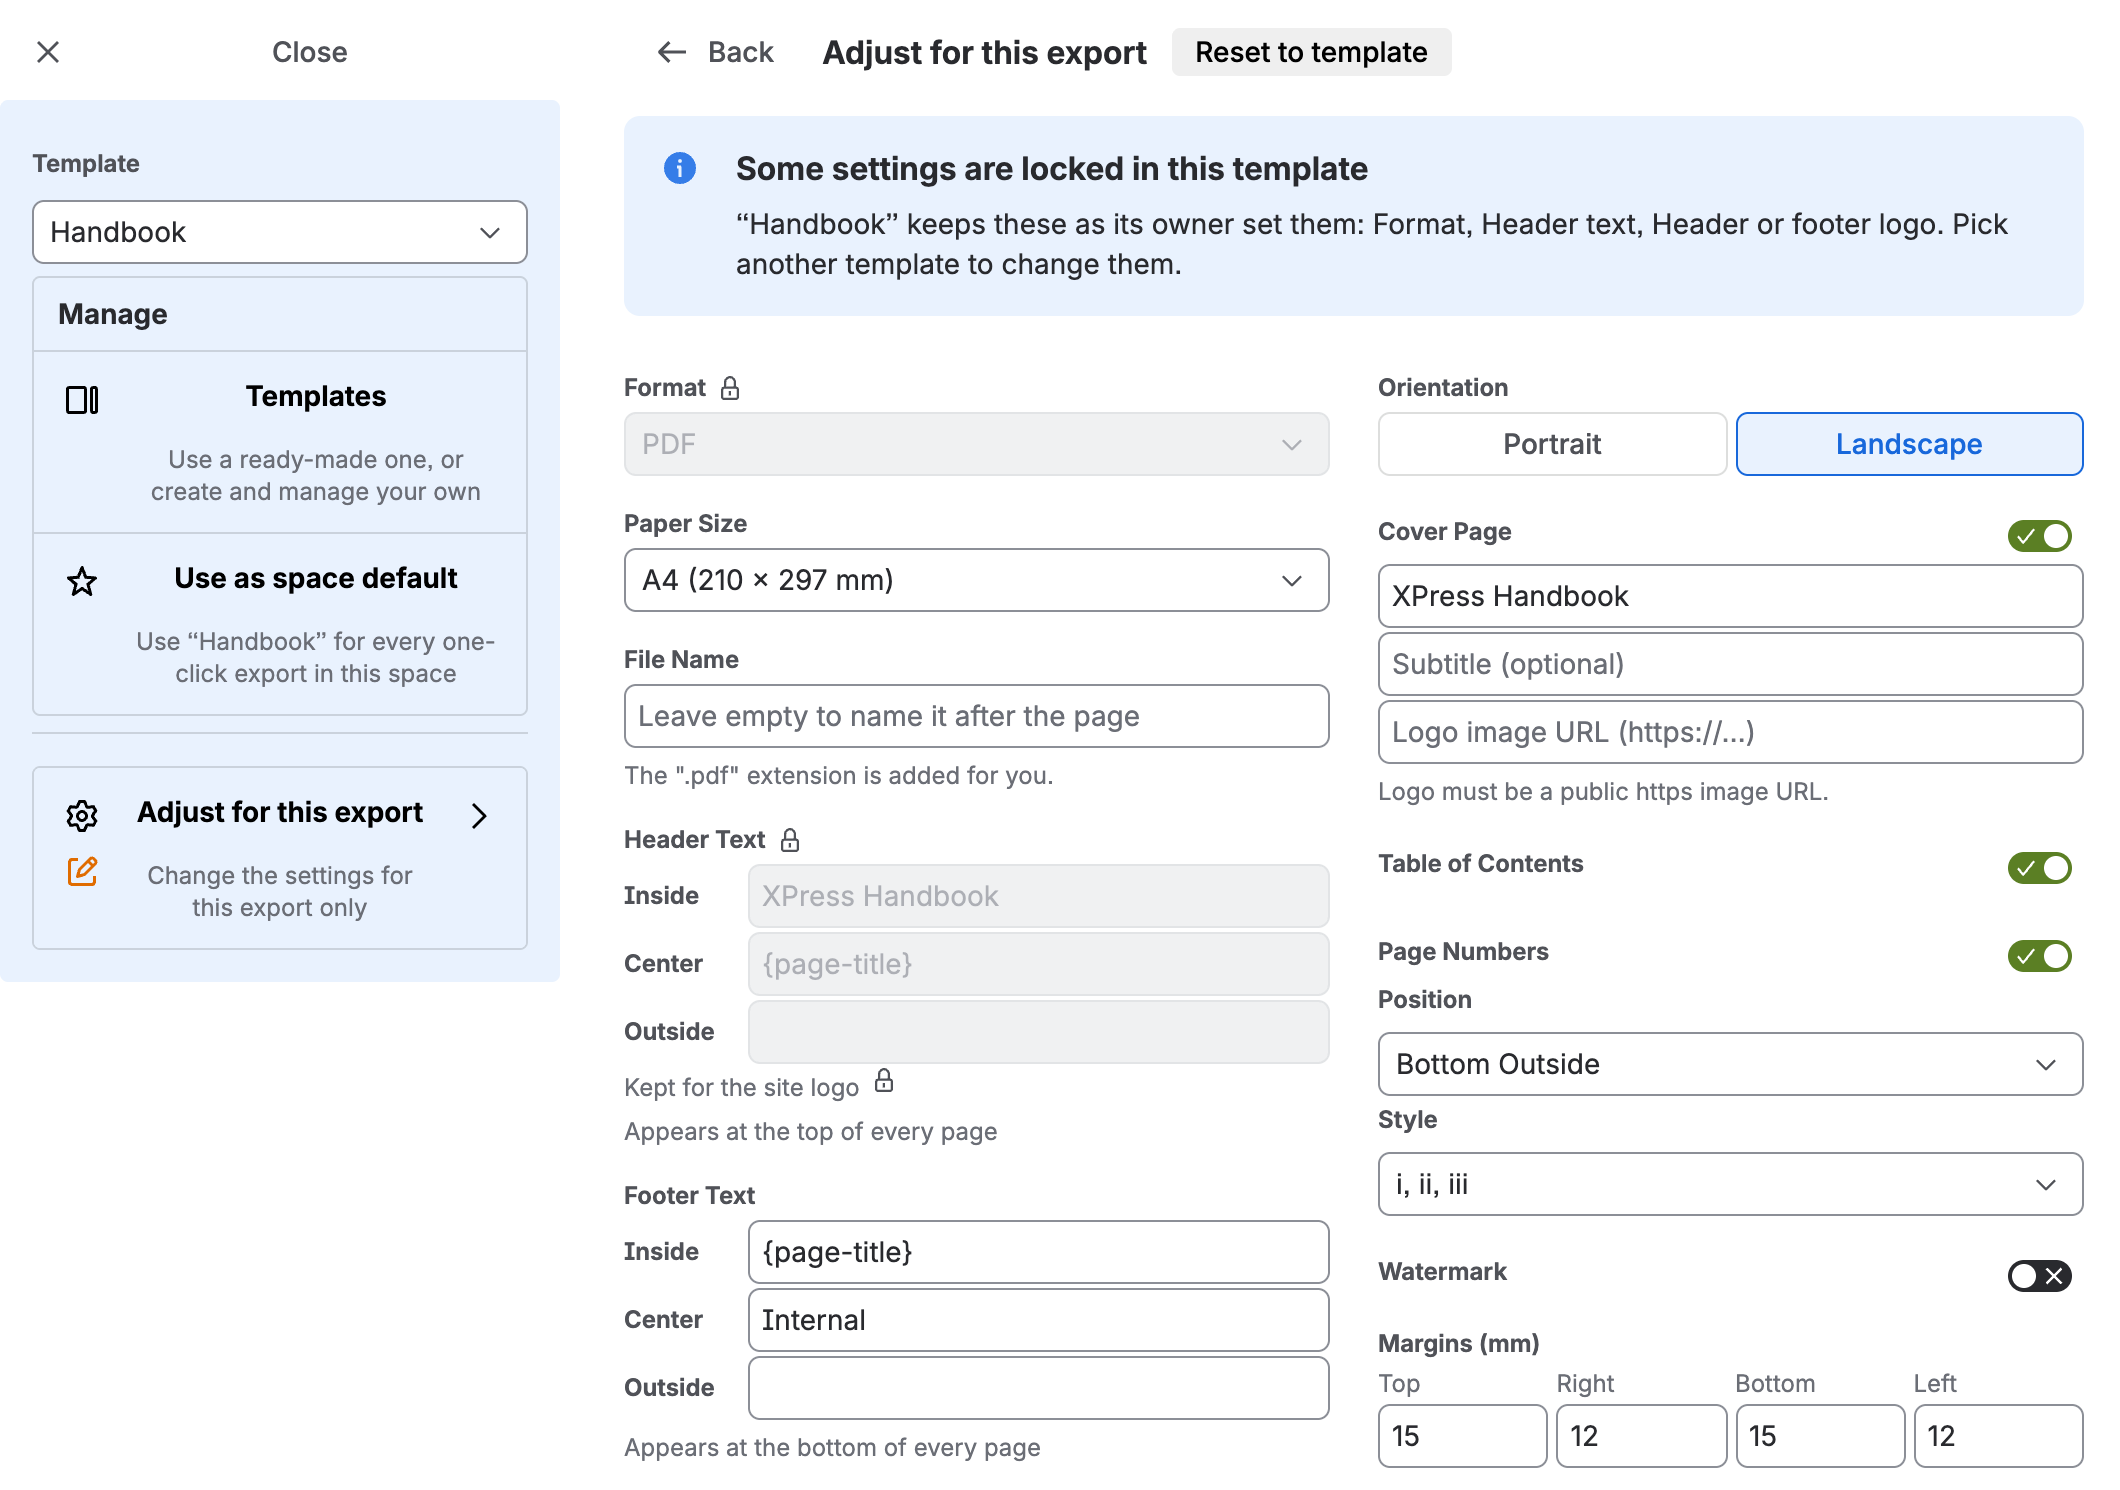
Task: Click the blue info icon in banner
Action: pos(680,168)
